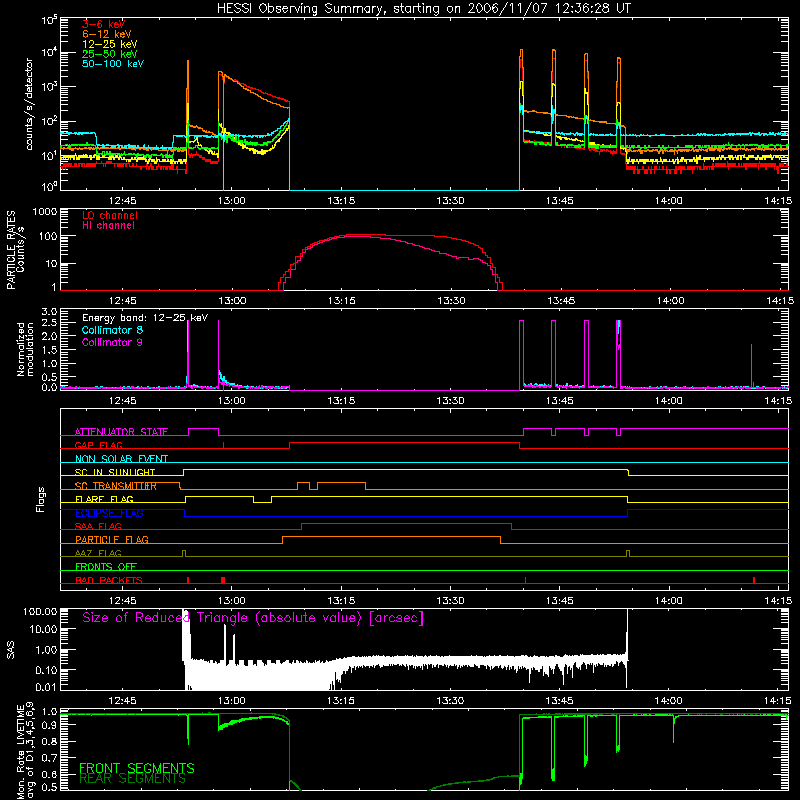This screenshot has height=800, width=800.
Task: Click the SC IN SUNLIGHT flag label
Action: [115, 472]
